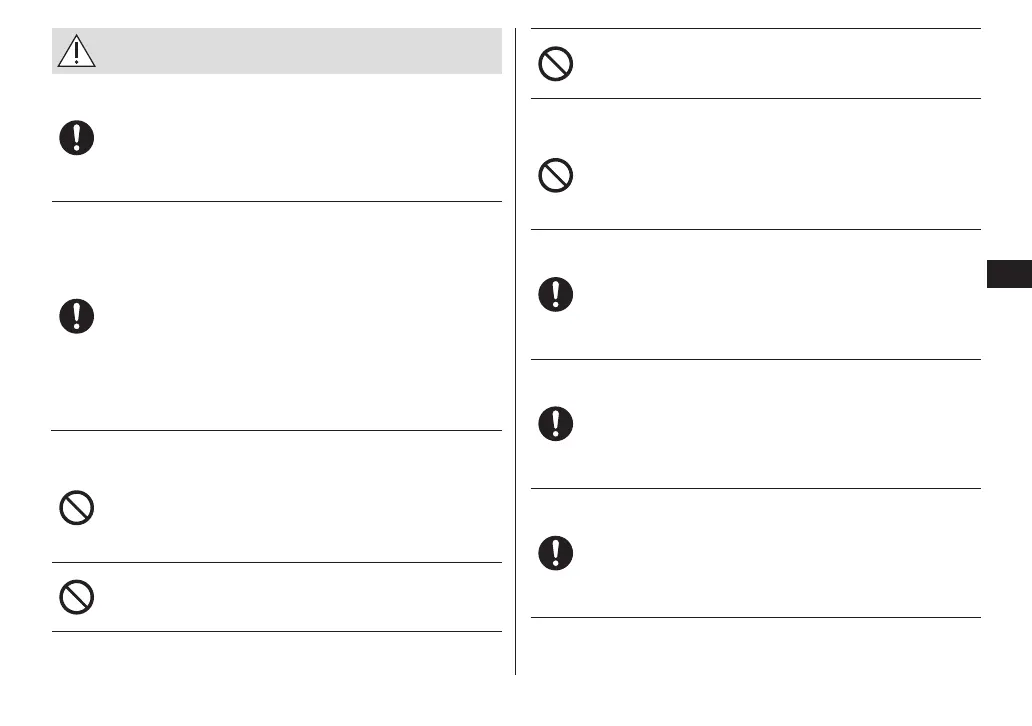Click the first exclamation icon in right column

[x=556, y=294]
